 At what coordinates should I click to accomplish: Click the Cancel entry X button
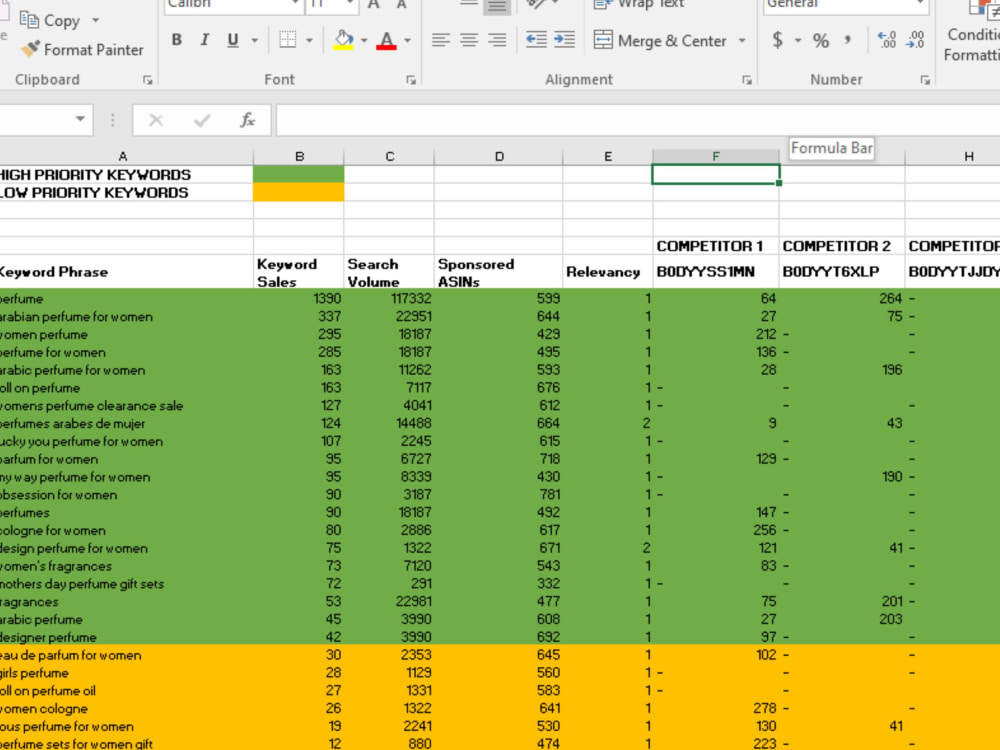pos(156,120)
